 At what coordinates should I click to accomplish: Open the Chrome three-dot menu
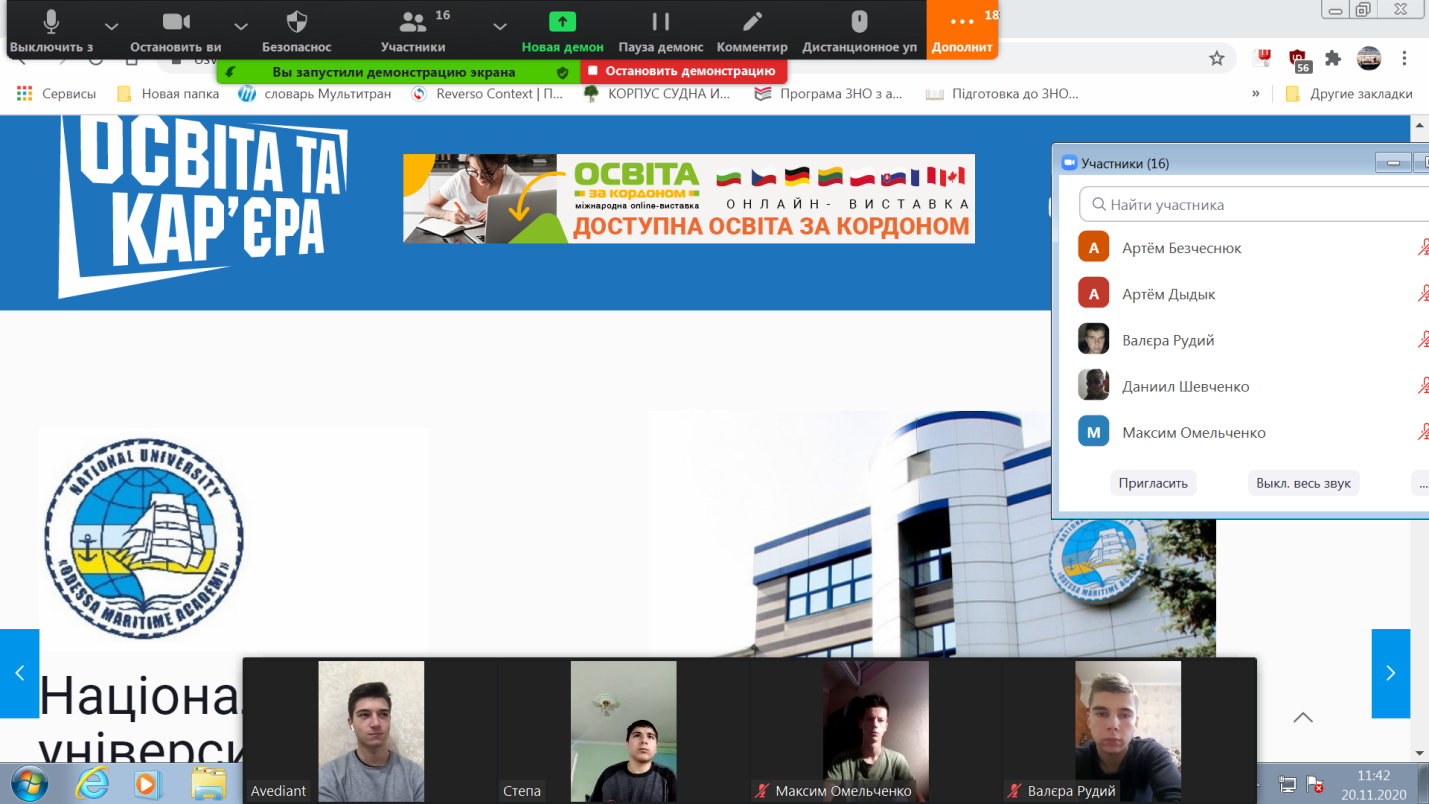[1406, 59]
